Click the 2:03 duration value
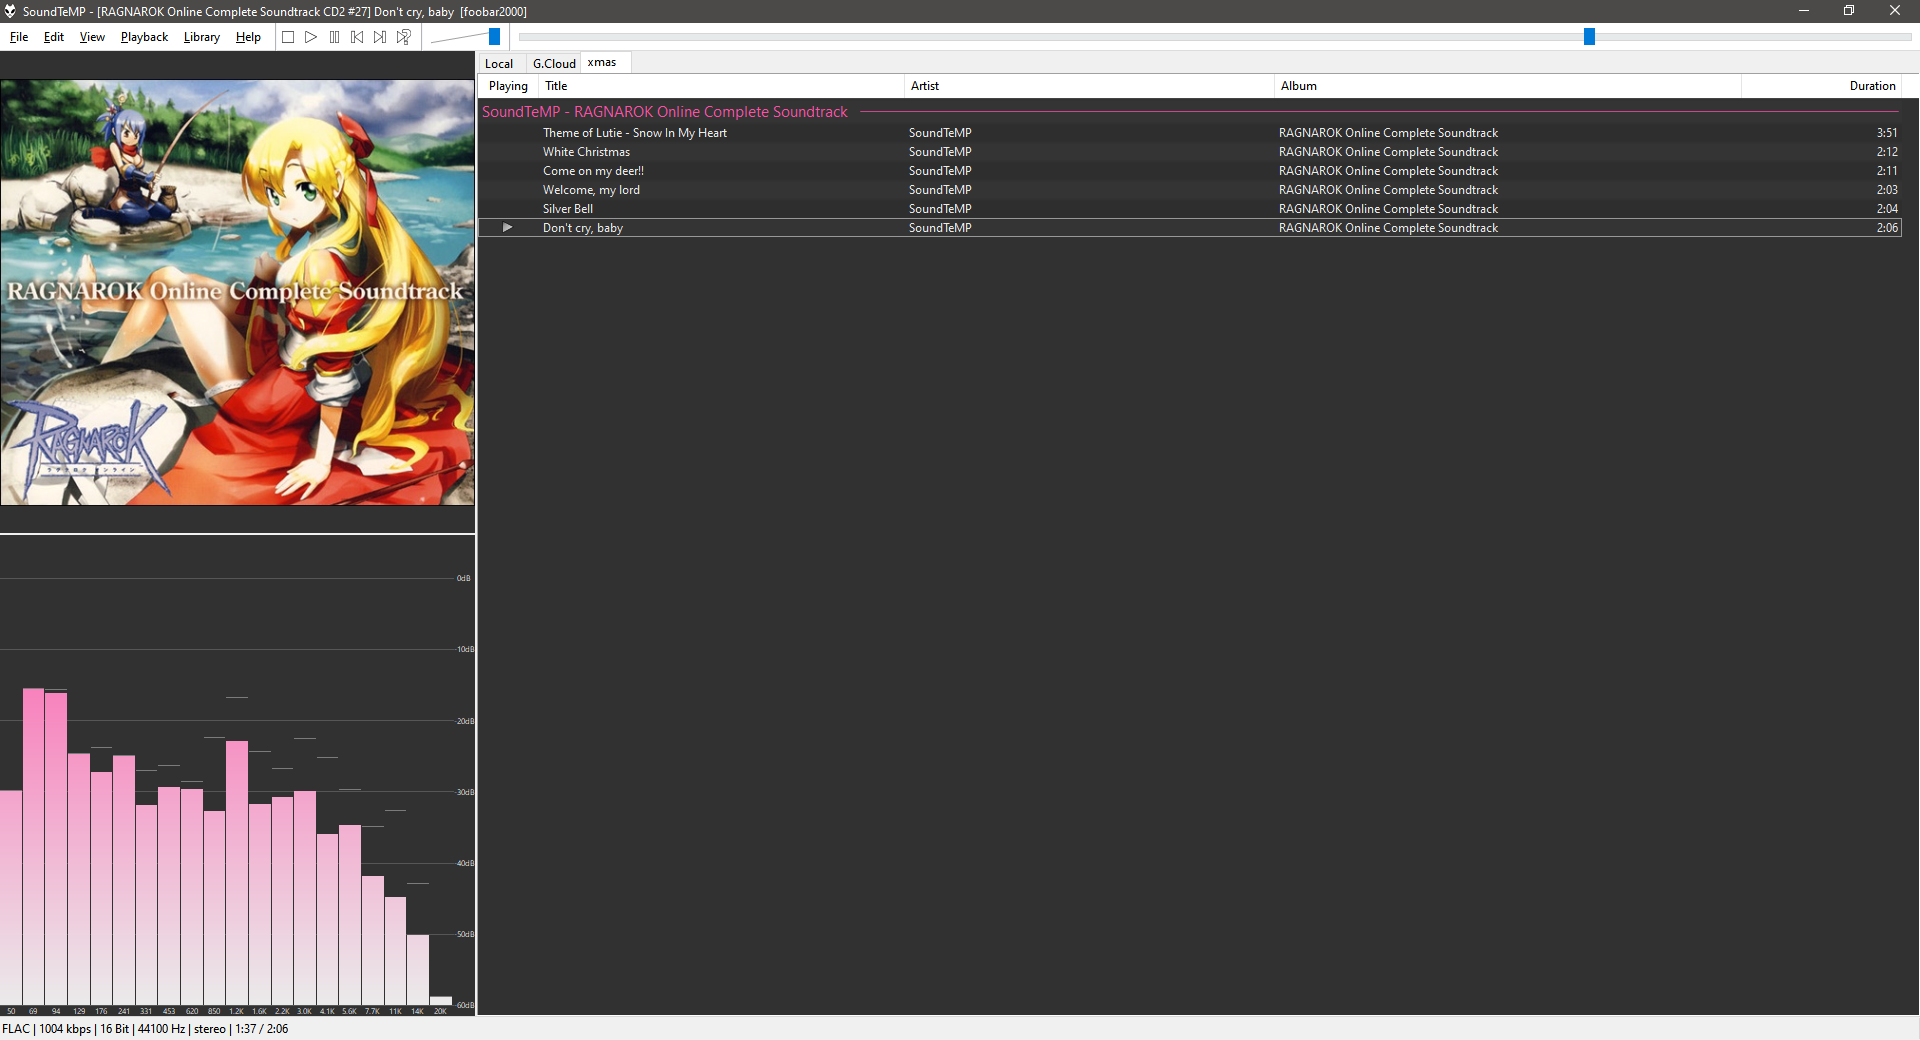This screenshot has height=1040, width=1920. click(1887, 190)
